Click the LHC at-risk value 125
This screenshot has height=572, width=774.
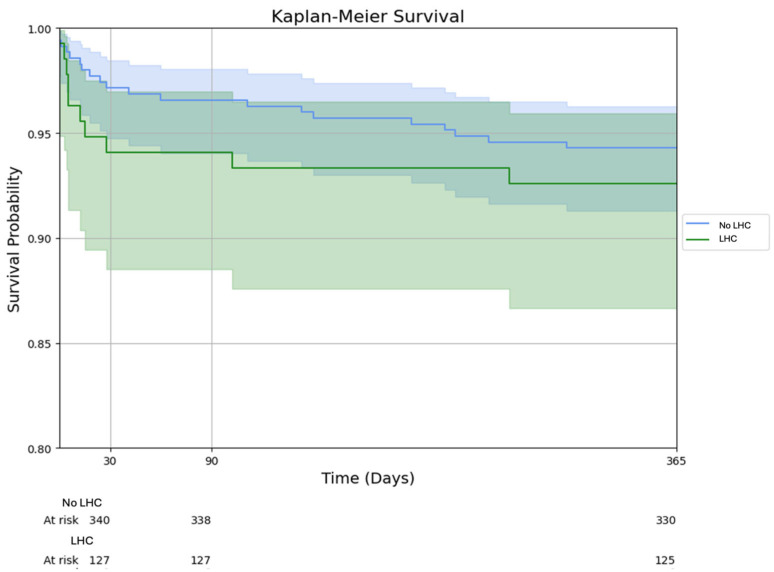(x=665, y=560)
